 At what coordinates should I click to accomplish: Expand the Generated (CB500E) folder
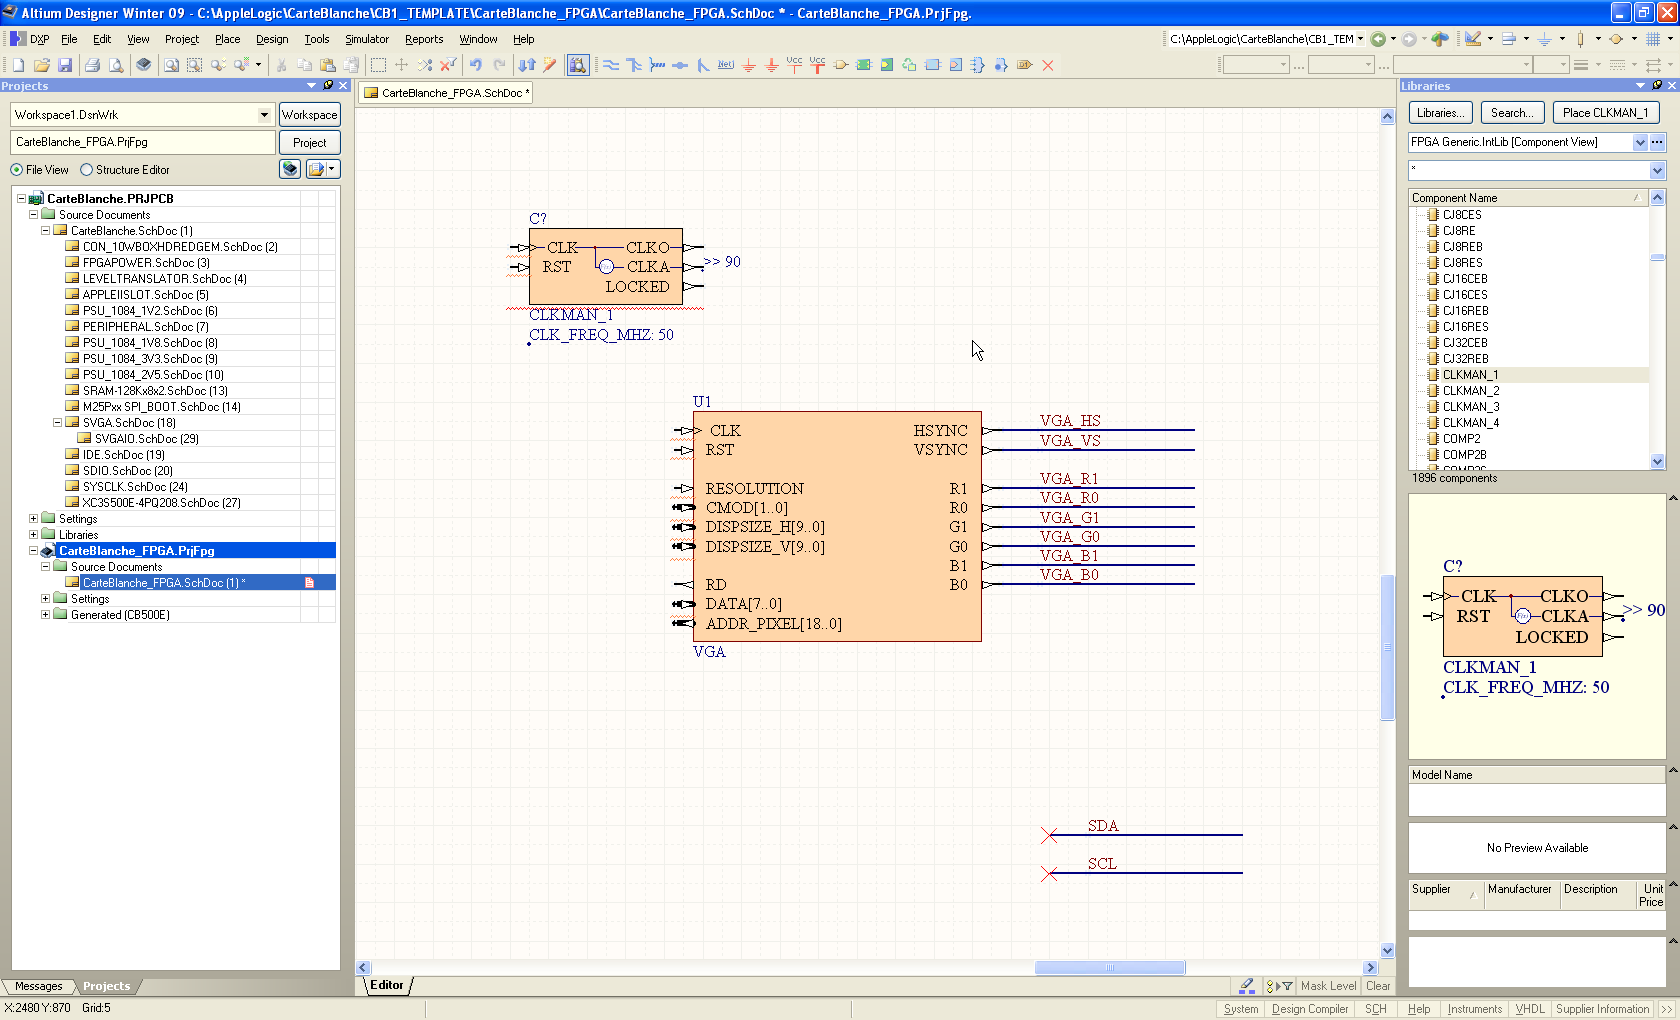coord(45,615)
